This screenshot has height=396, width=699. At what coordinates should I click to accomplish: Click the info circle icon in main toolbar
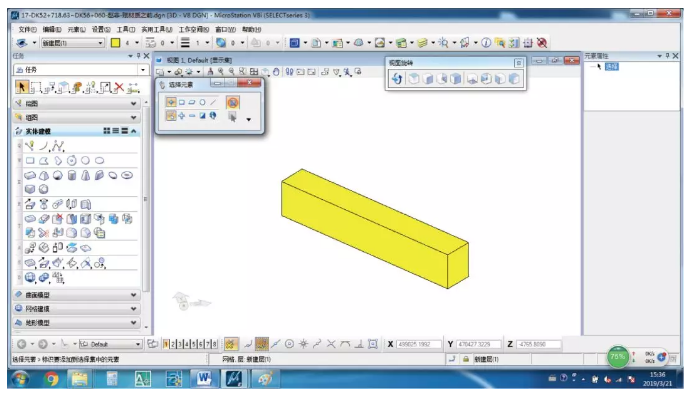[x=486, y=43]
